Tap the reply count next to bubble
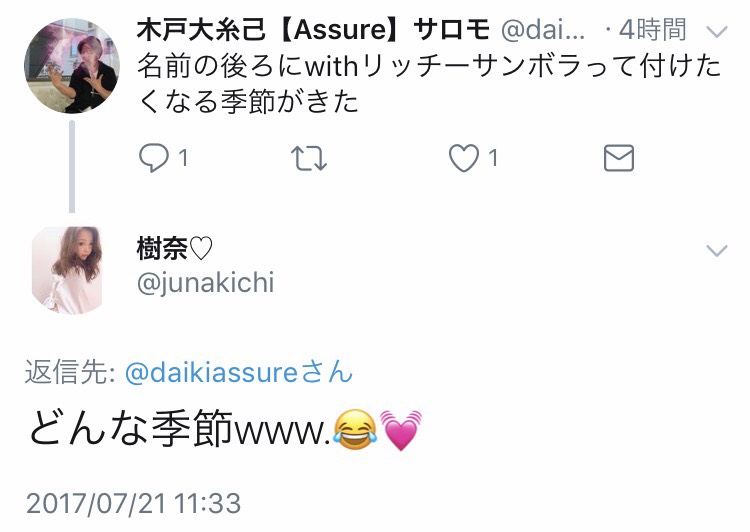Viewport: 750px width, 532px height. (183, 158)
